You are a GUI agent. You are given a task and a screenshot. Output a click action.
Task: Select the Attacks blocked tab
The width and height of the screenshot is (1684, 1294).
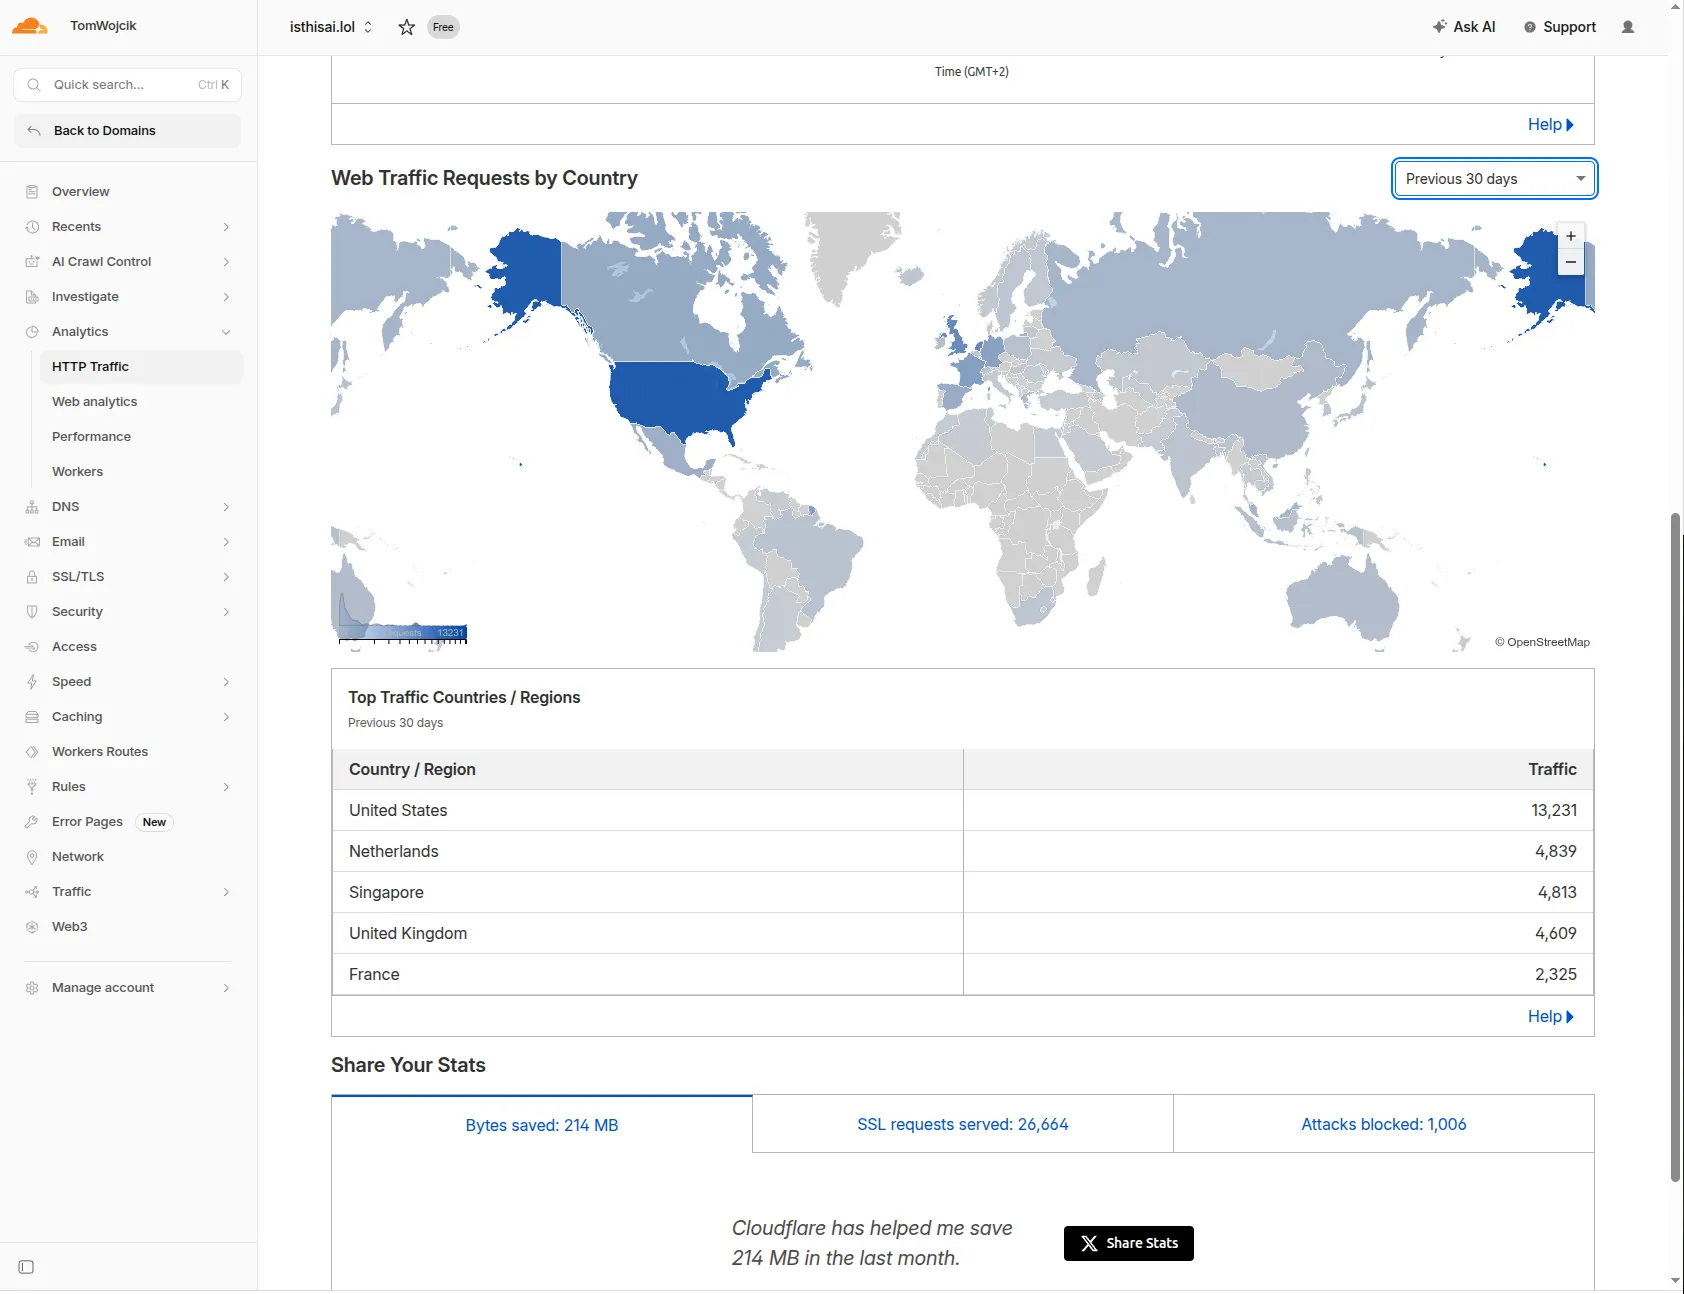pos(1384,1124)
